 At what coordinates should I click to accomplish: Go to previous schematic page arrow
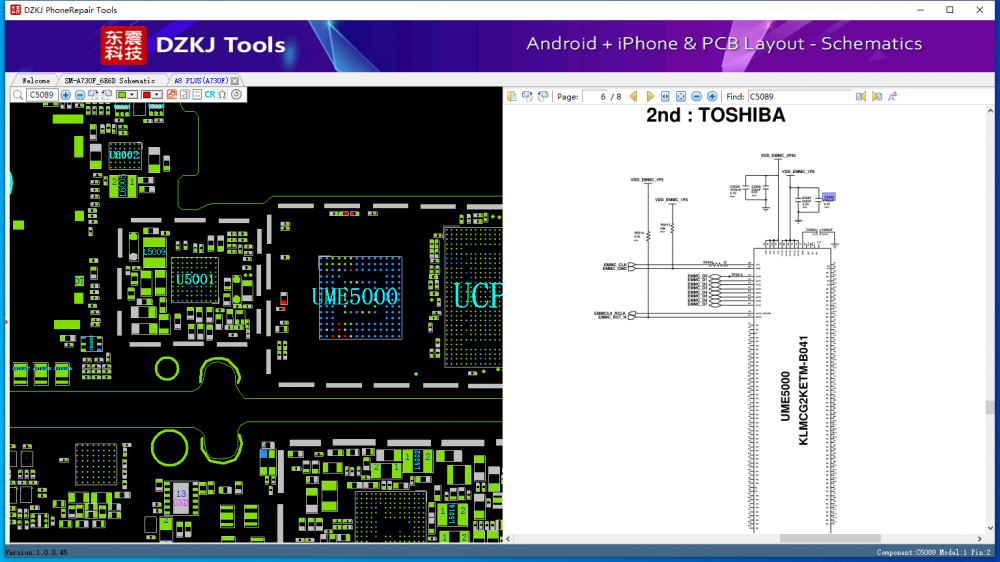click(633, 97)
